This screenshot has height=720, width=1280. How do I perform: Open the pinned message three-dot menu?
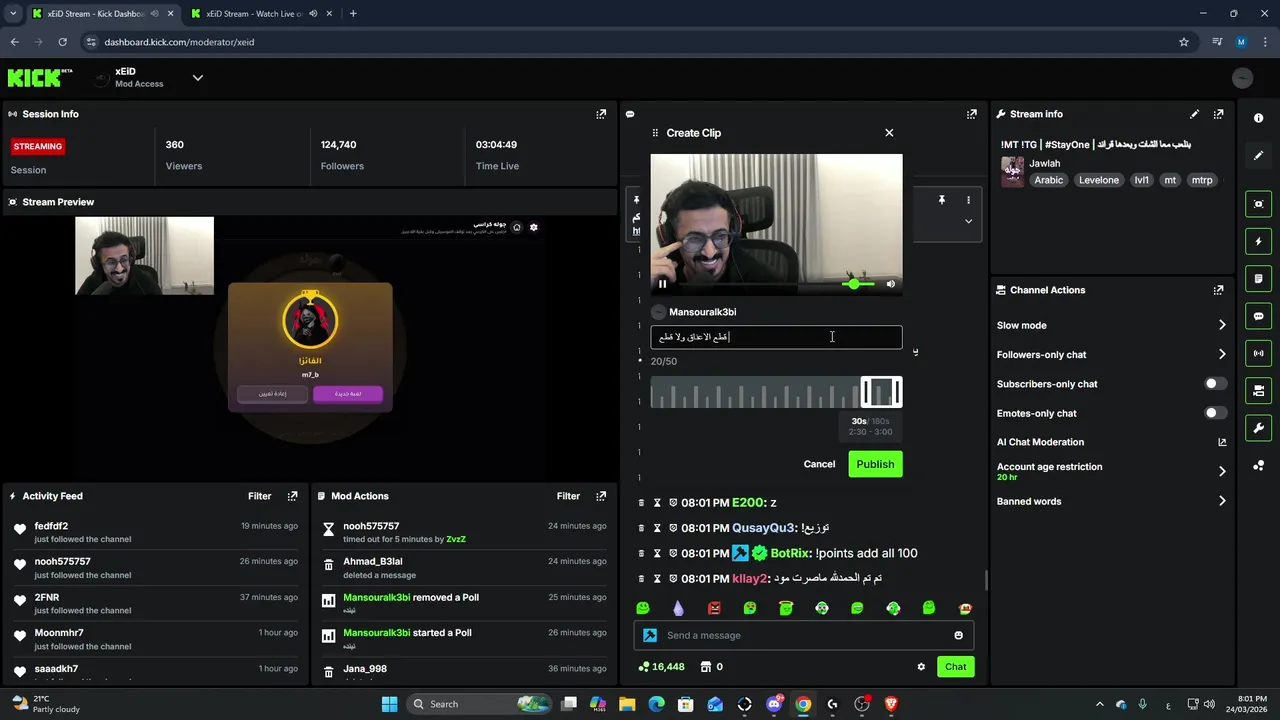pos(968,200)
